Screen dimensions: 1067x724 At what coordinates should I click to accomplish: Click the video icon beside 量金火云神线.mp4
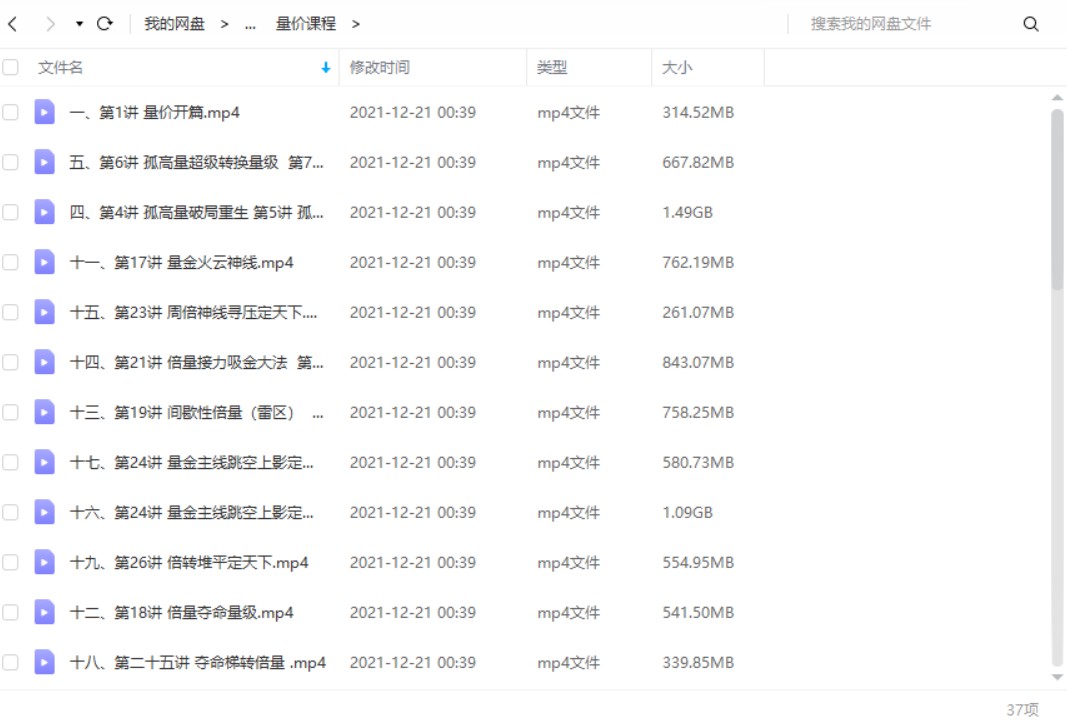click(x=43, y=262)
